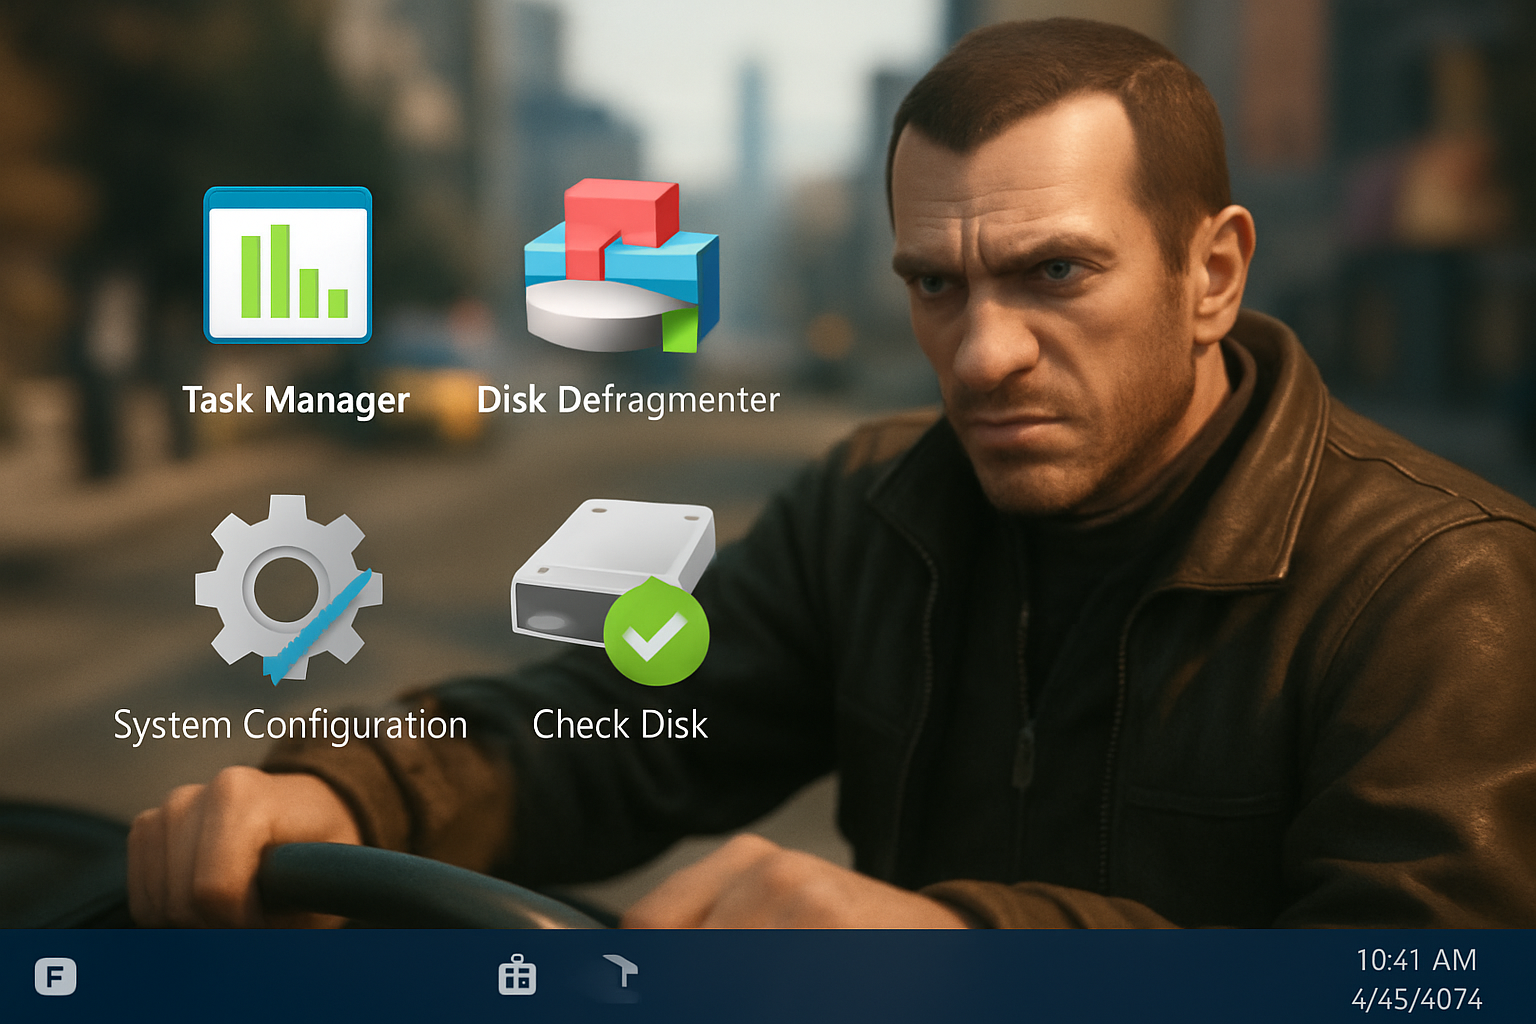Click the green bar chart inside Task Manager icon

[x=293, y=273]
